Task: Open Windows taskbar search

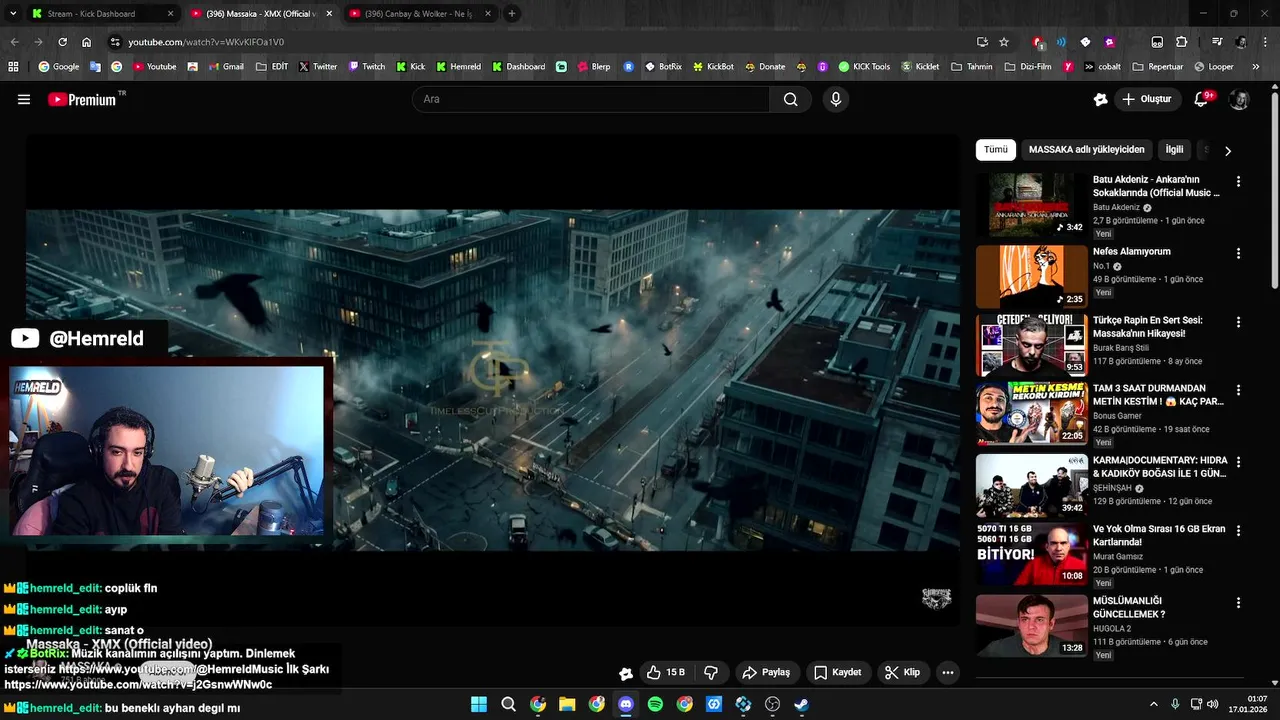Action: point(508,704)
